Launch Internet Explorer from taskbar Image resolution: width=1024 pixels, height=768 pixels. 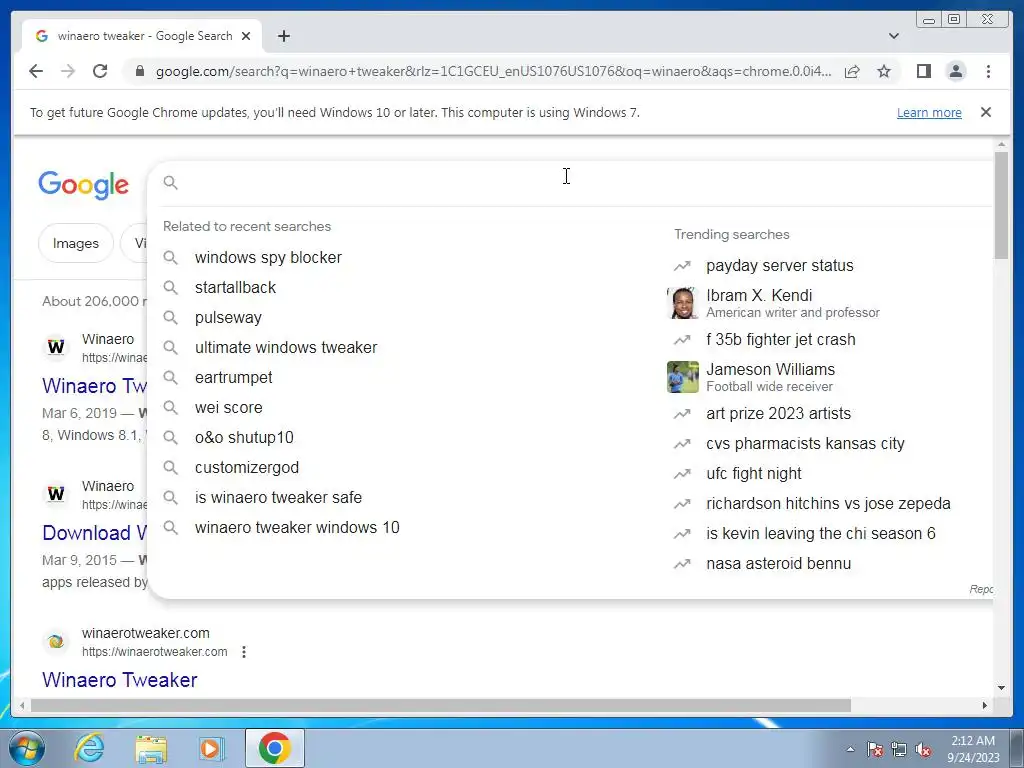(x=89, y=748)
